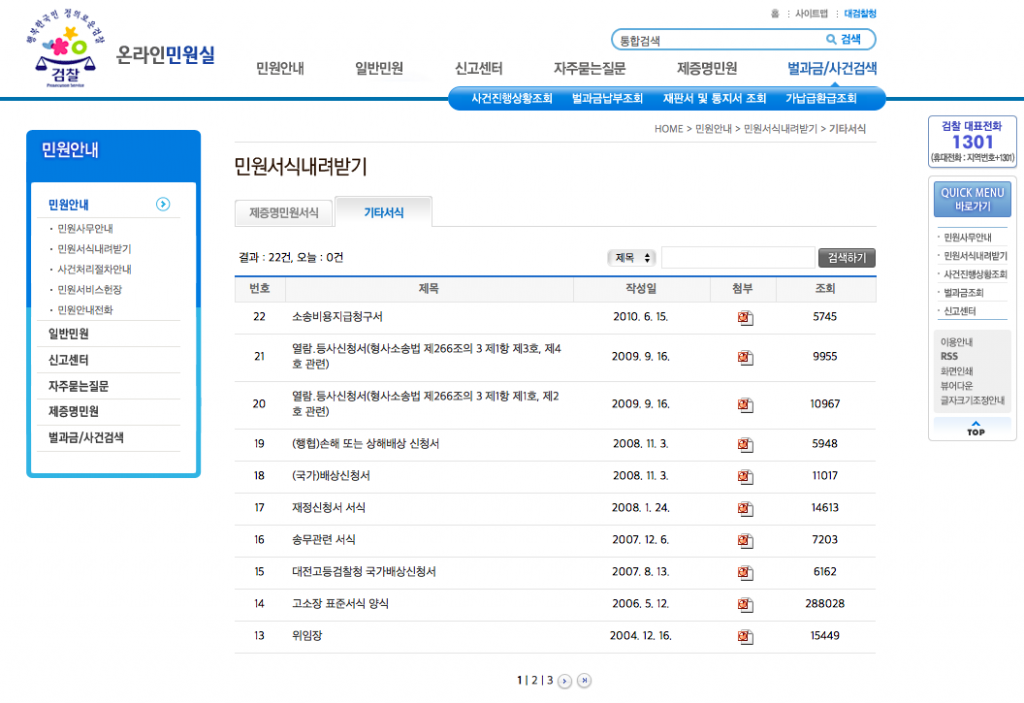Click 벌과금조회 in quick menu
The width and height of the screenshot is (1024, 703).
(x=963, y=292)
